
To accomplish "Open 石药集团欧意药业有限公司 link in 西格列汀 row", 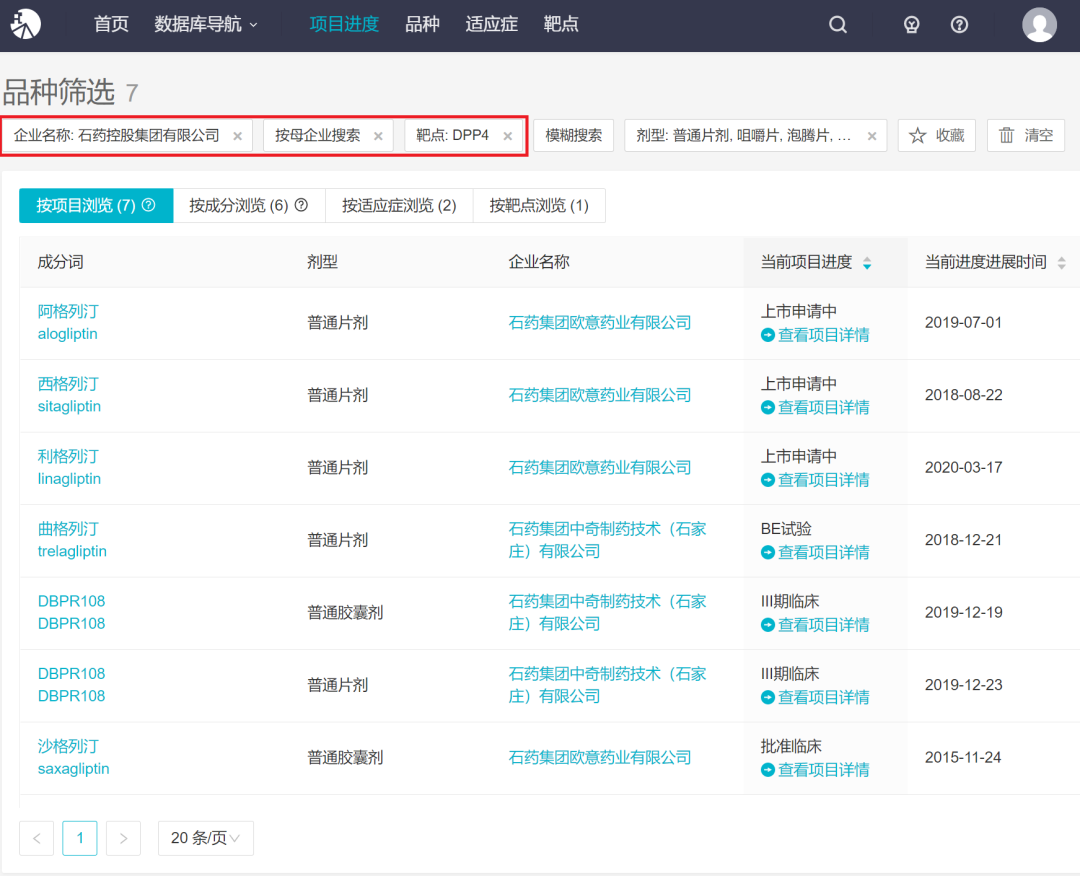I will click(600, 395).
